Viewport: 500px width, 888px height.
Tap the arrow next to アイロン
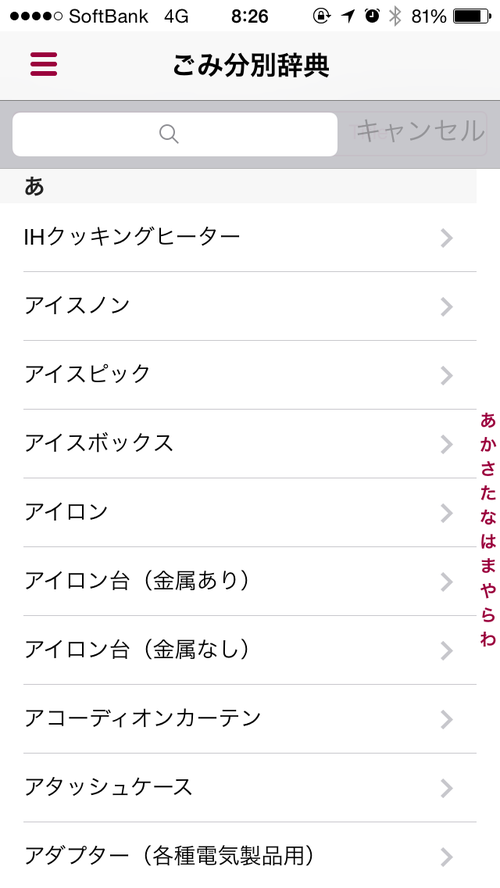coord(447,513)
